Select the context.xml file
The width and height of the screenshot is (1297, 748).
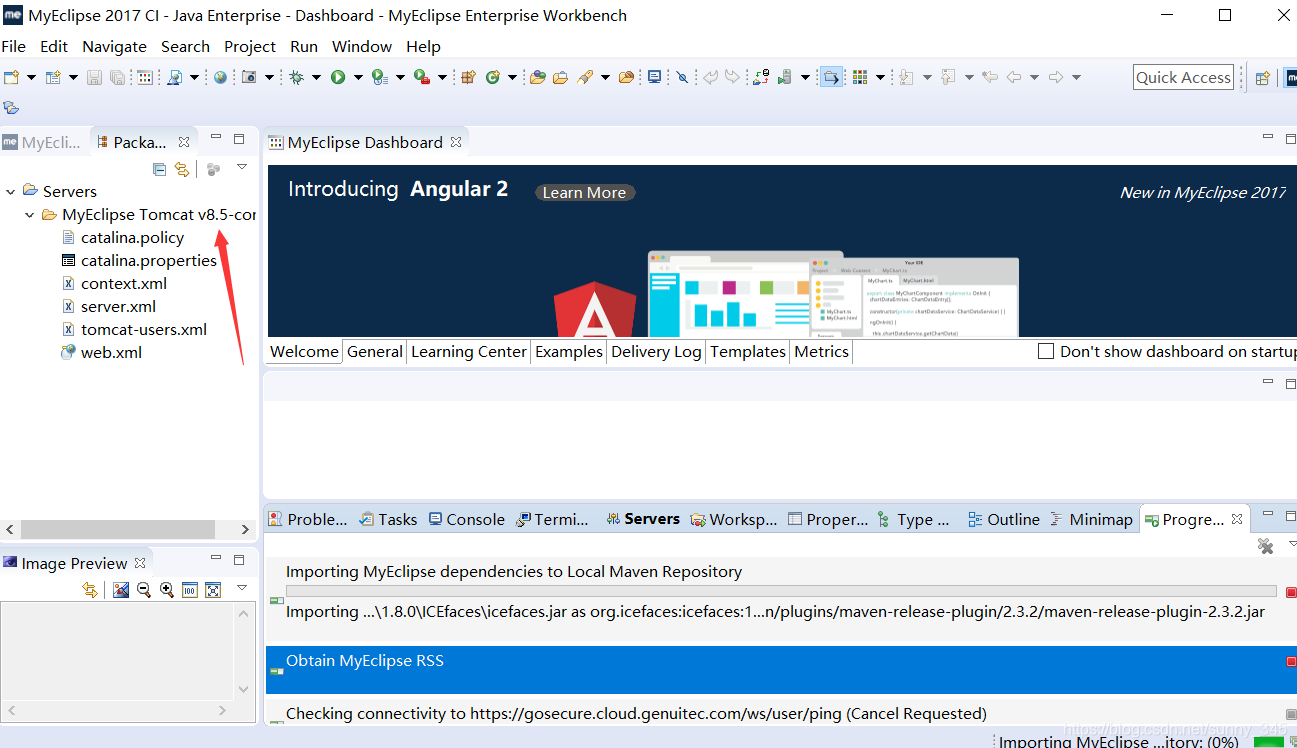(x=124, y=283)
